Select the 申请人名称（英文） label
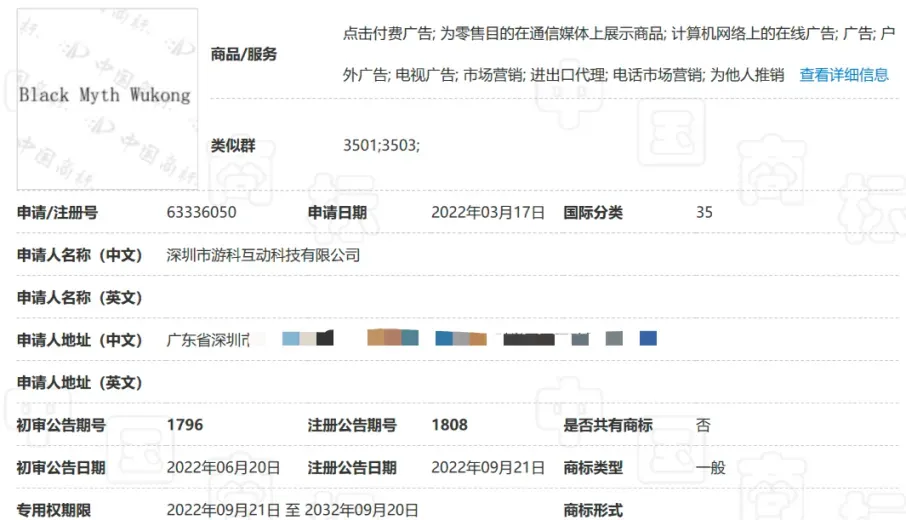 pos(80,298)
